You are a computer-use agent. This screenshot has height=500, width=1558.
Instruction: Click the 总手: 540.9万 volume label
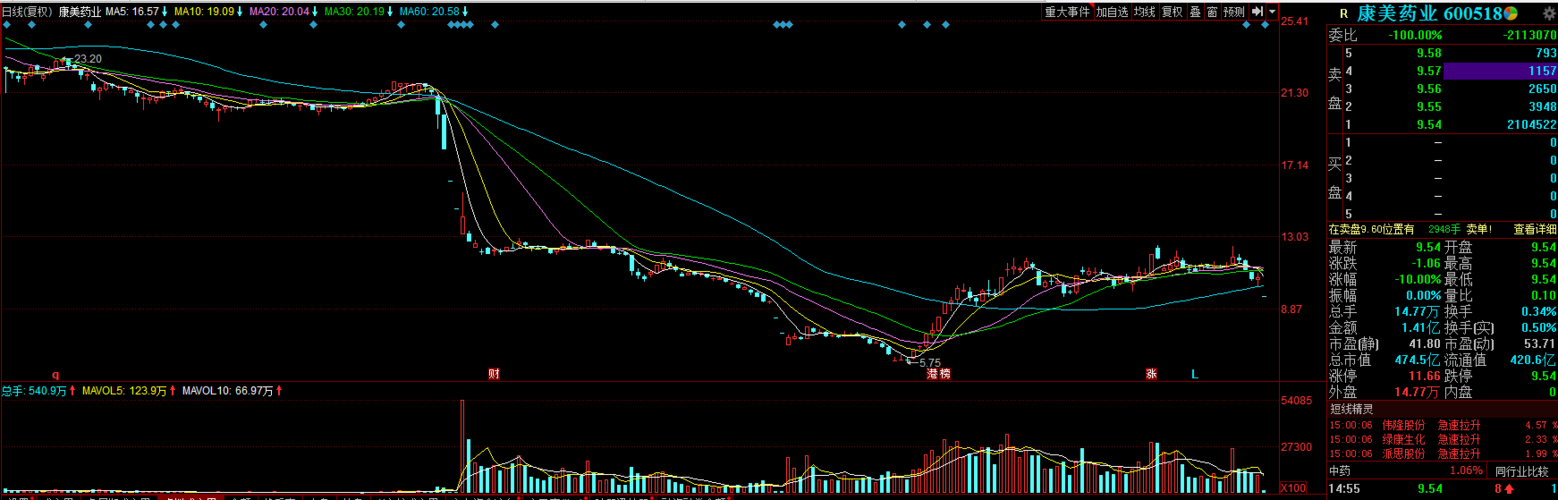pos(33,390)
